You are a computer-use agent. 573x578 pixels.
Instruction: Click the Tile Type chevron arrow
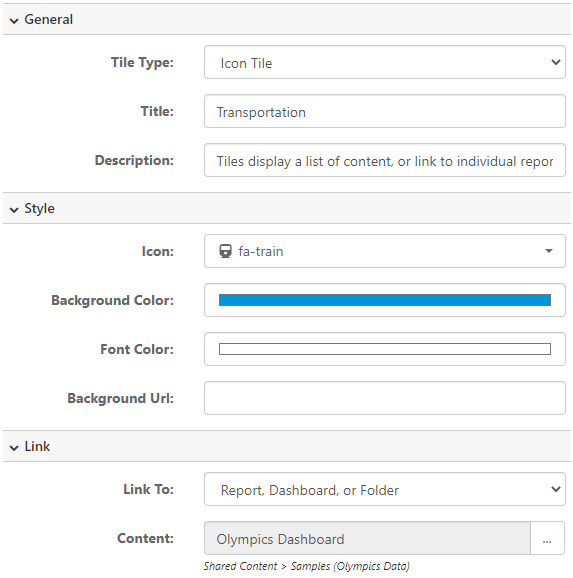[x=556, y=62]
